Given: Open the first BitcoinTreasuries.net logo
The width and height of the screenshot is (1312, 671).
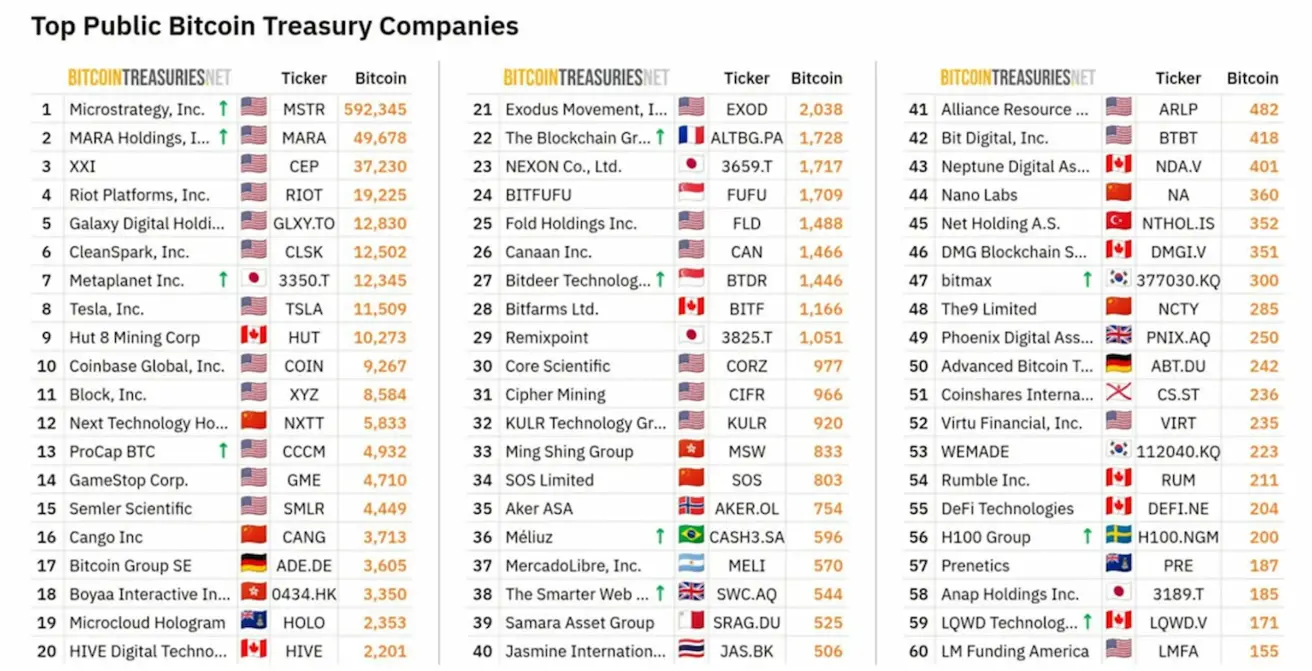Looking at the screenshot, I should (149, 78).
